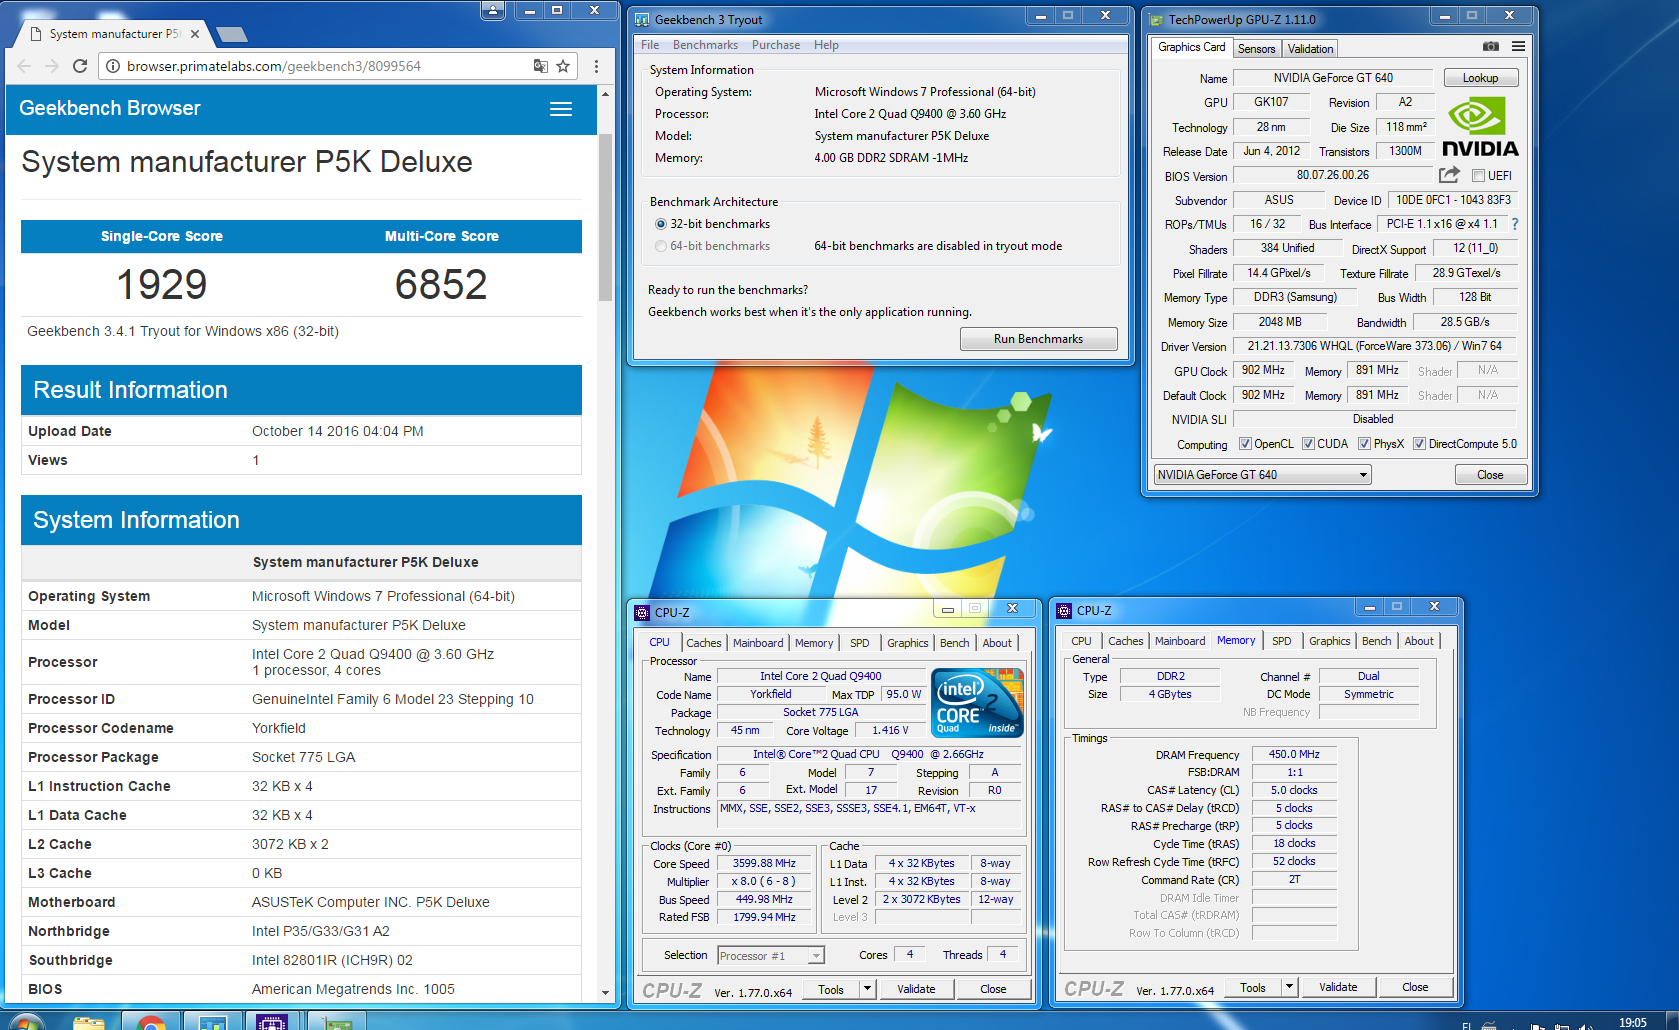Click the 1929 single-core score value
The width and height of the screenshot is (1679, 1030).
pyautogui.click(x=162, y=285)
